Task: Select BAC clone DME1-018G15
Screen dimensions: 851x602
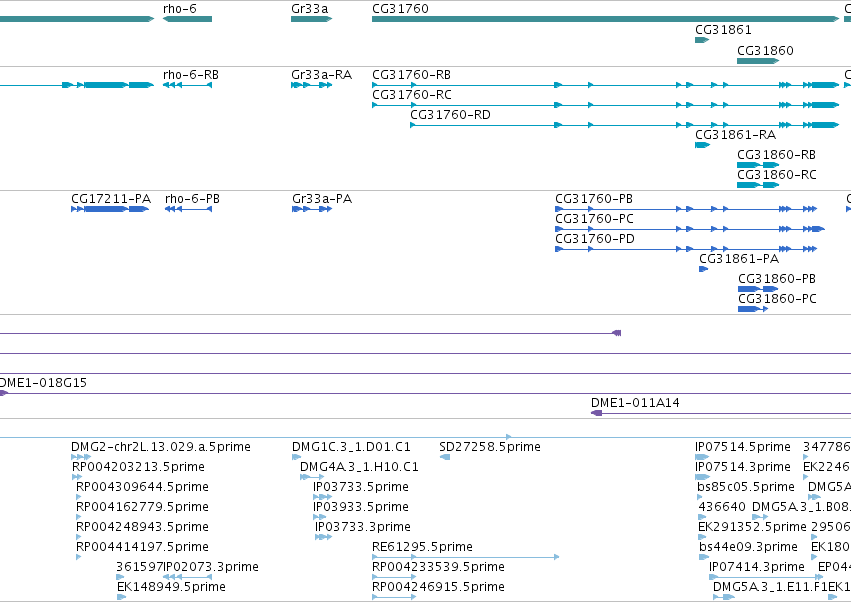Action: (x=426, y=394)
